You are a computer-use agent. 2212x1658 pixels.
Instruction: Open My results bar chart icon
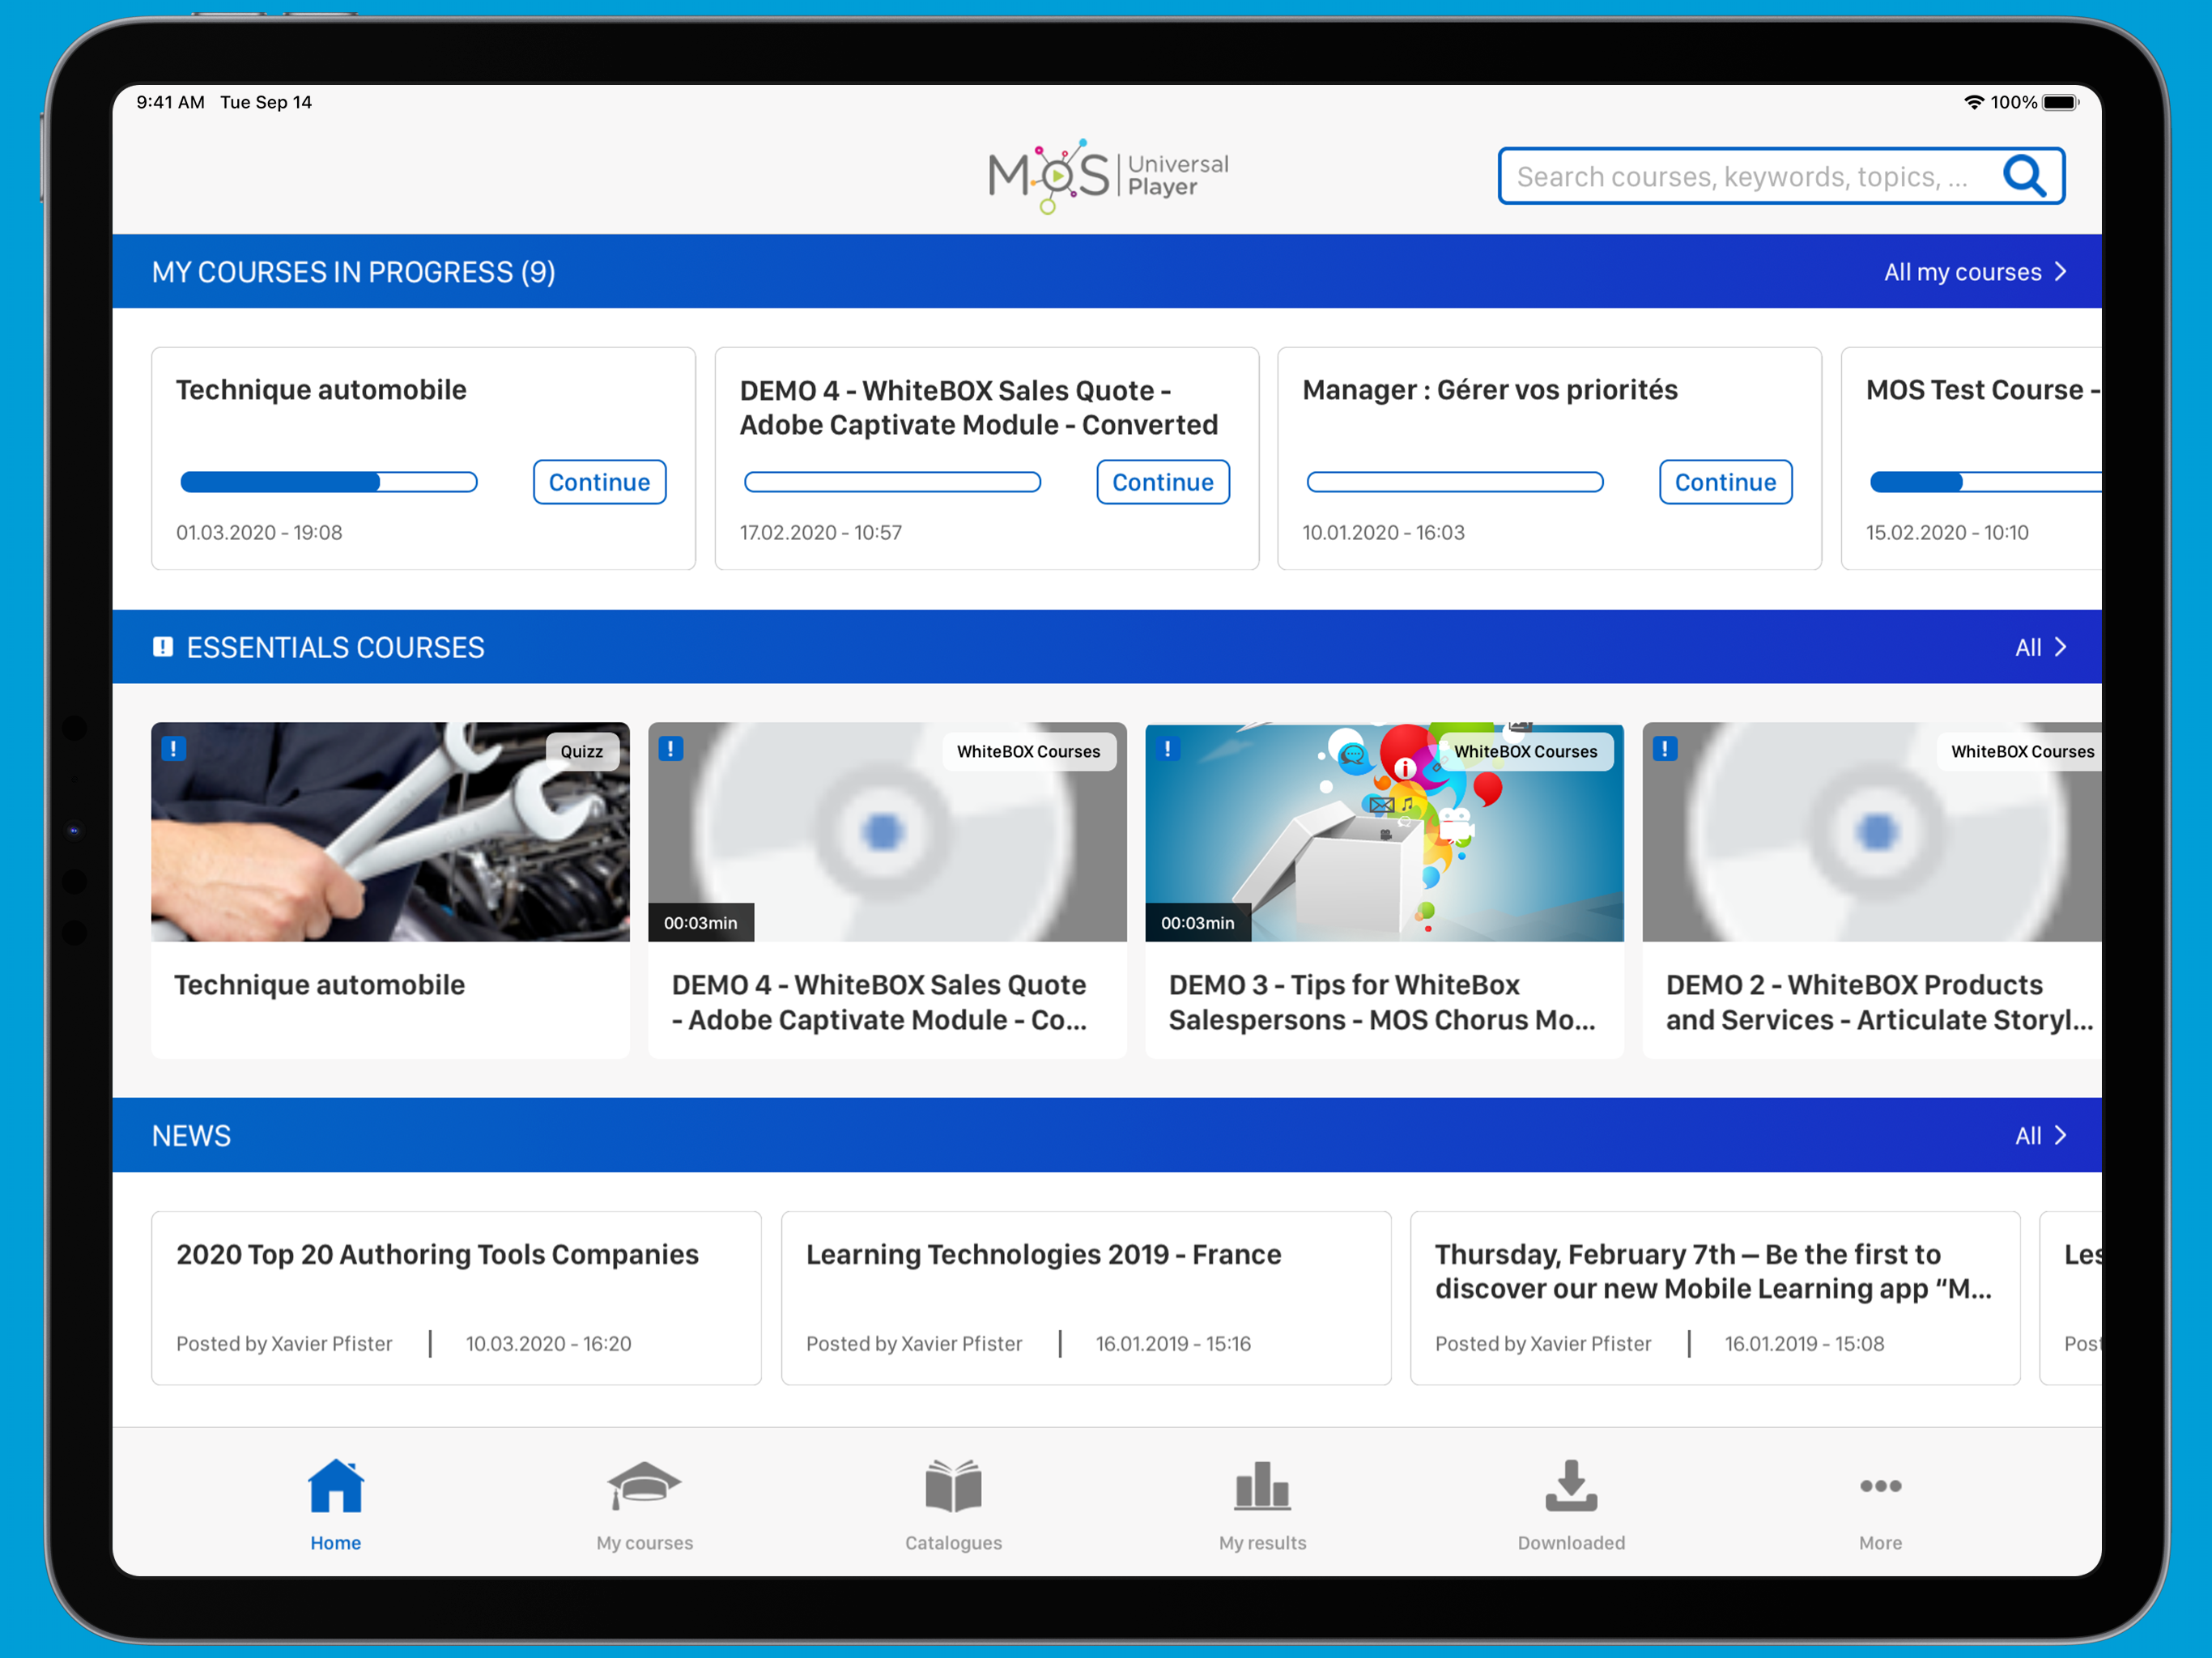click(1262, 1485)
